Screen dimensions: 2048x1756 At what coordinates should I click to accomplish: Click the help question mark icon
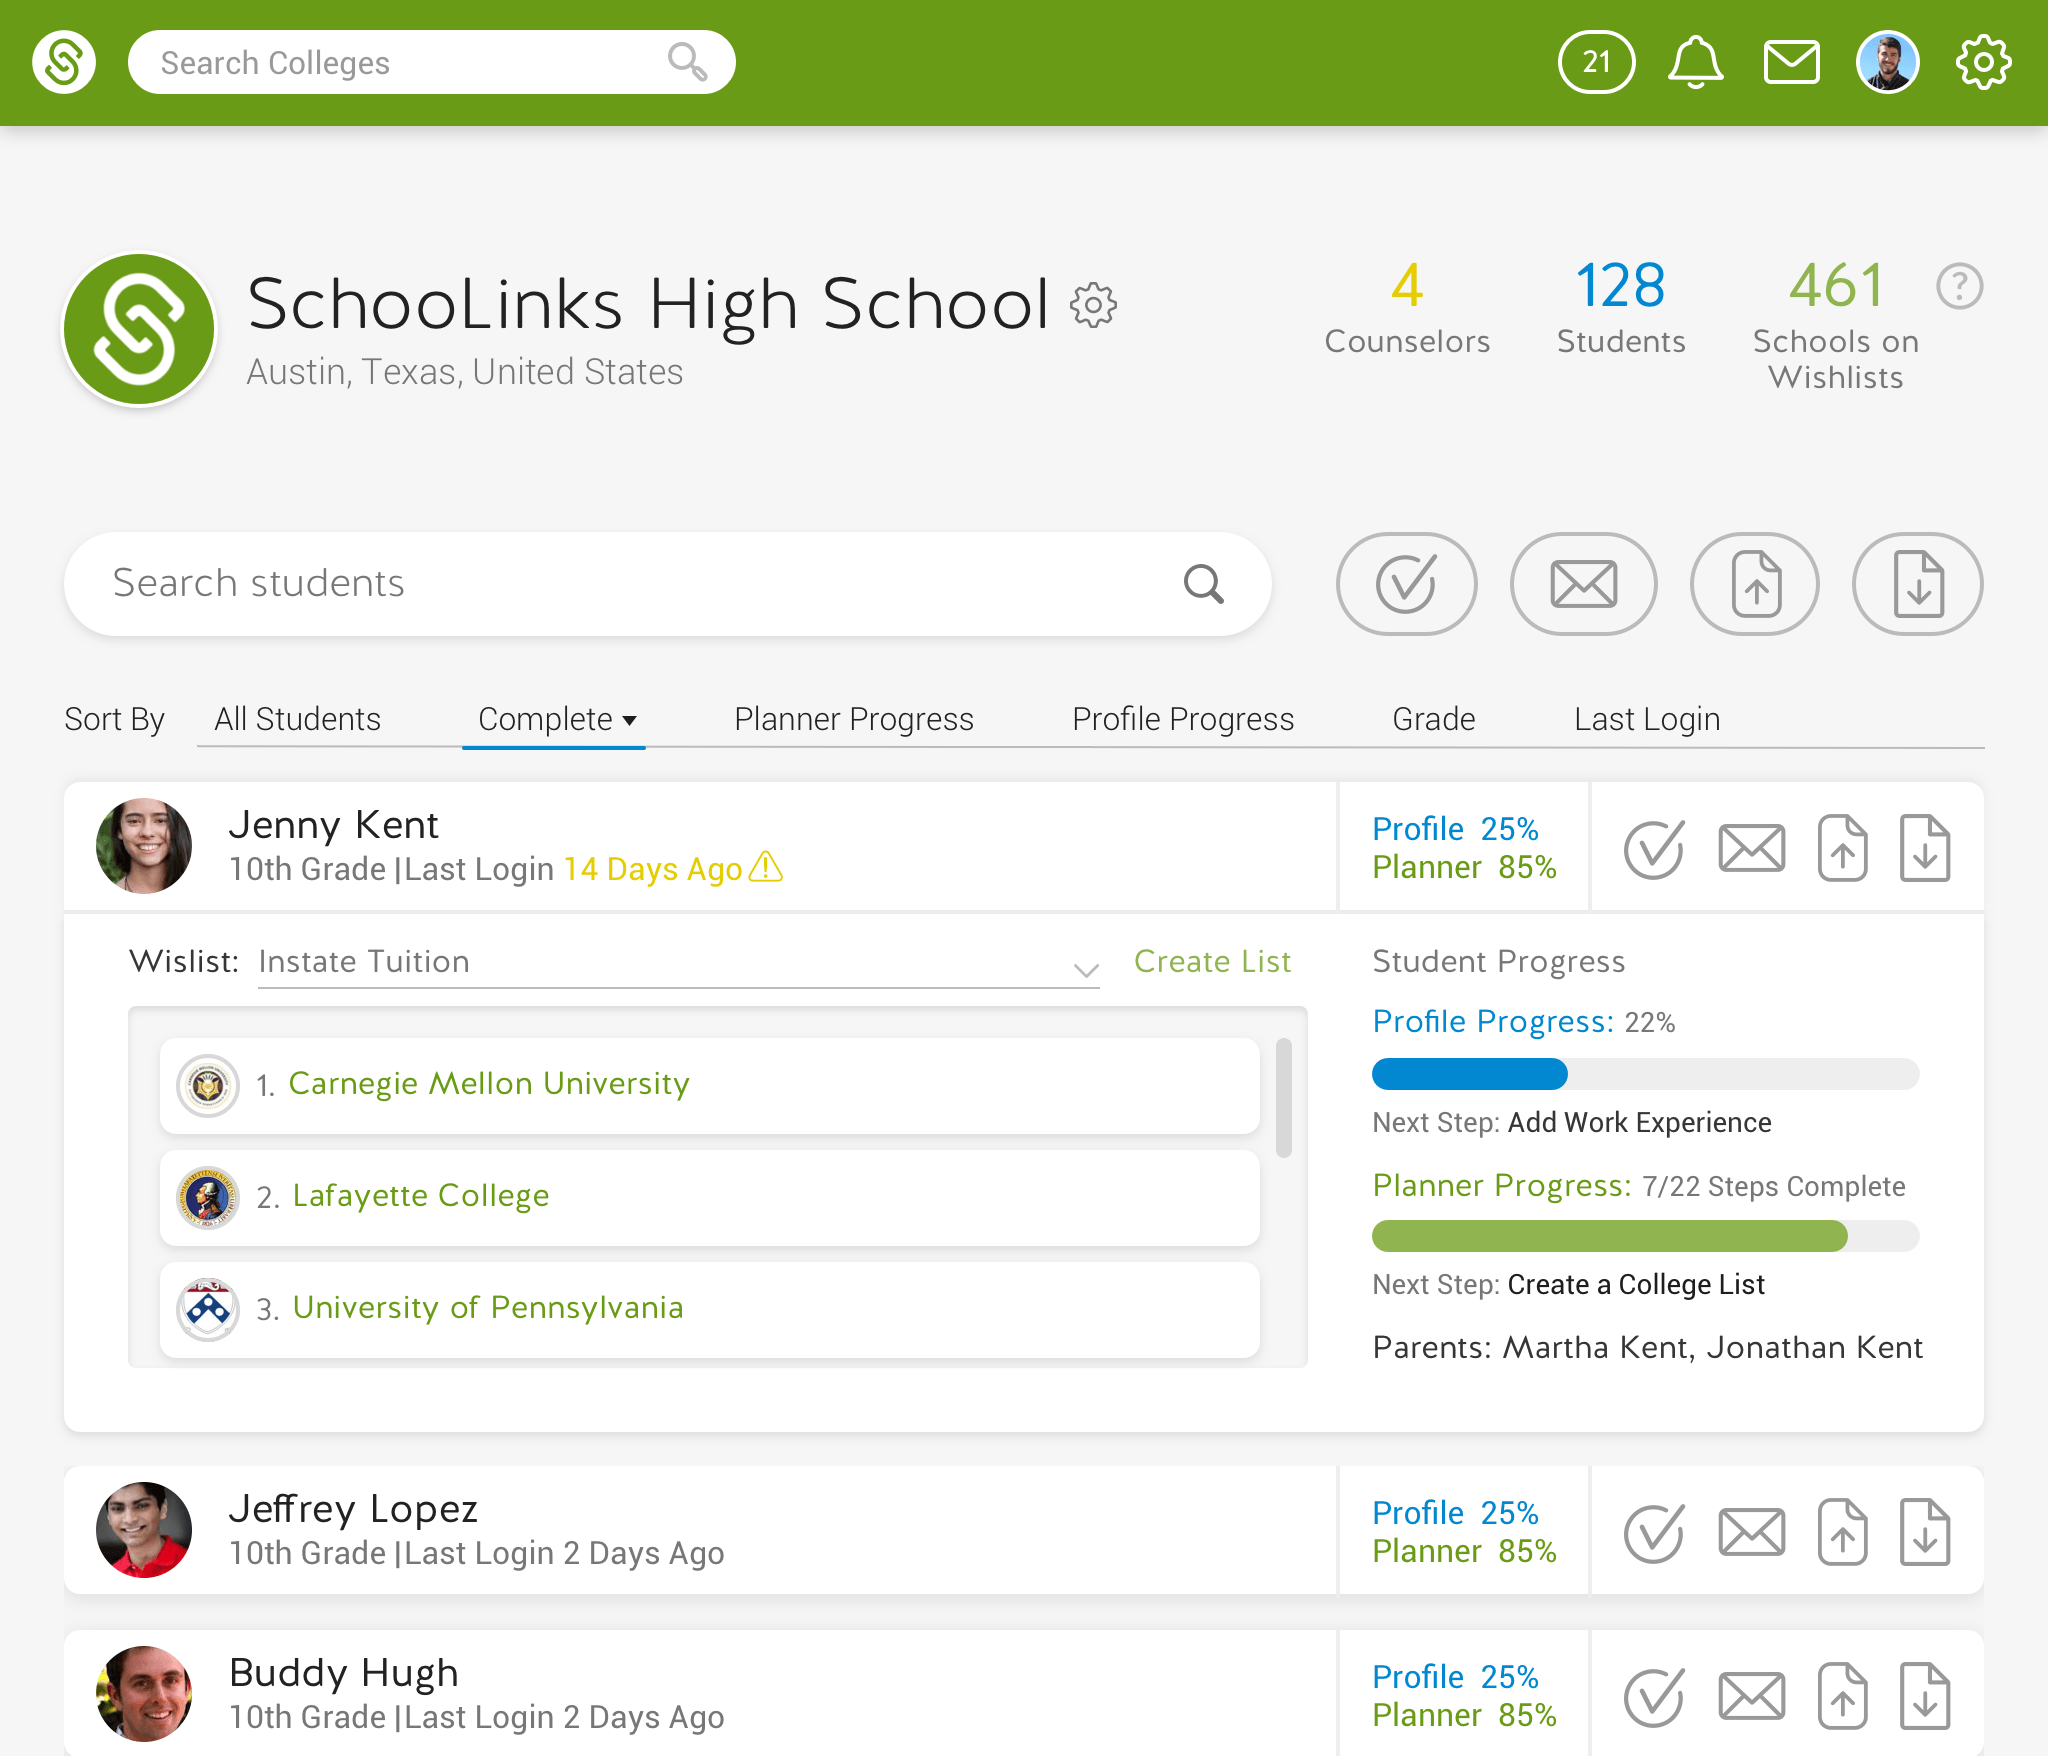[1959, 287]
